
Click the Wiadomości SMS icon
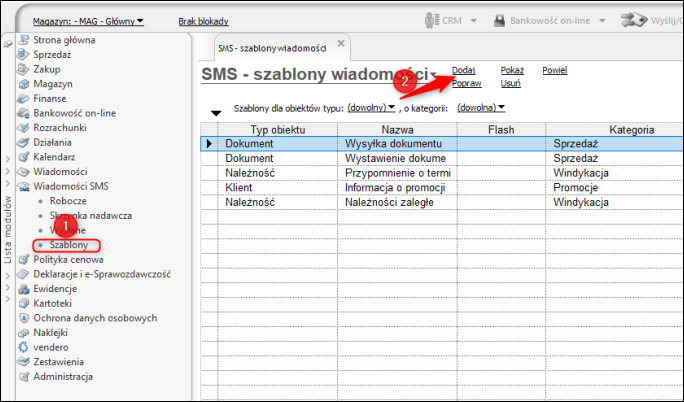(23, 186)
